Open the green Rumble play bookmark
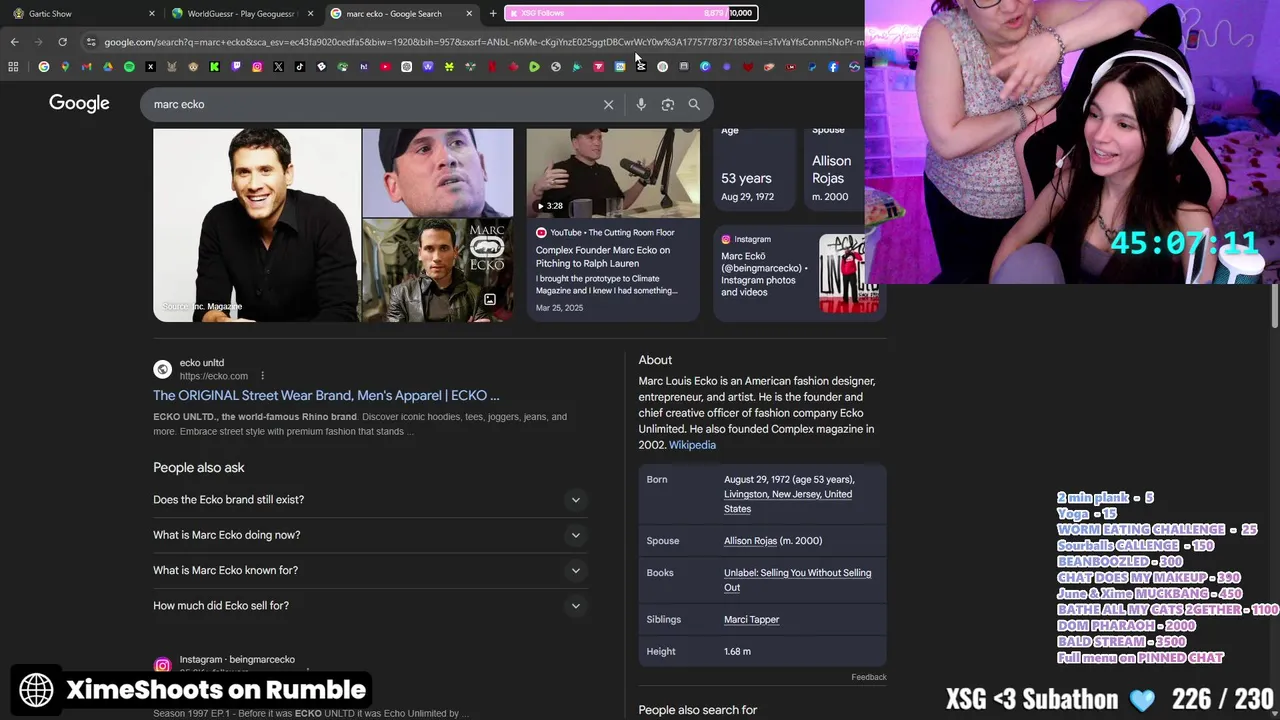The height and width of the screenshot is (720, 1280). [x=534, y=67]
